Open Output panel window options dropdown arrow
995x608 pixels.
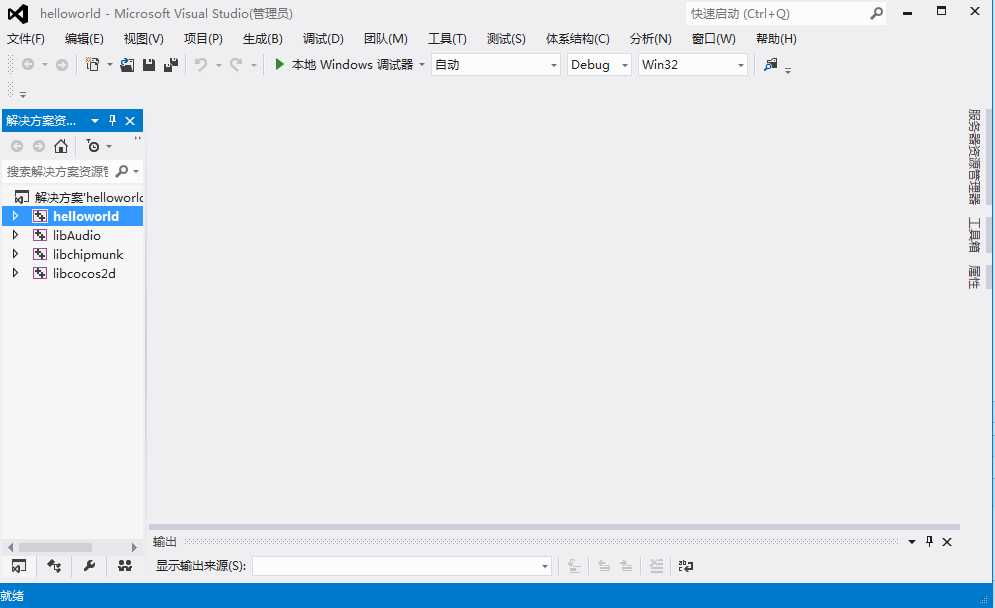(x=911, y=541)
